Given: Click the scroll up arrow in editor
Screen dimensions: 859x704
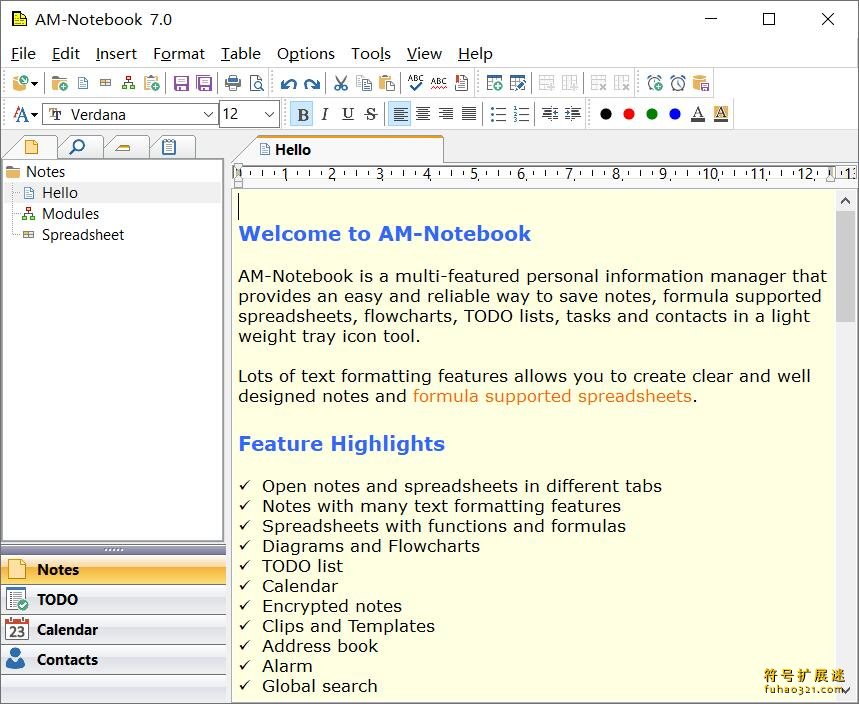Looking at the screenshot, I should click(845, 201).
